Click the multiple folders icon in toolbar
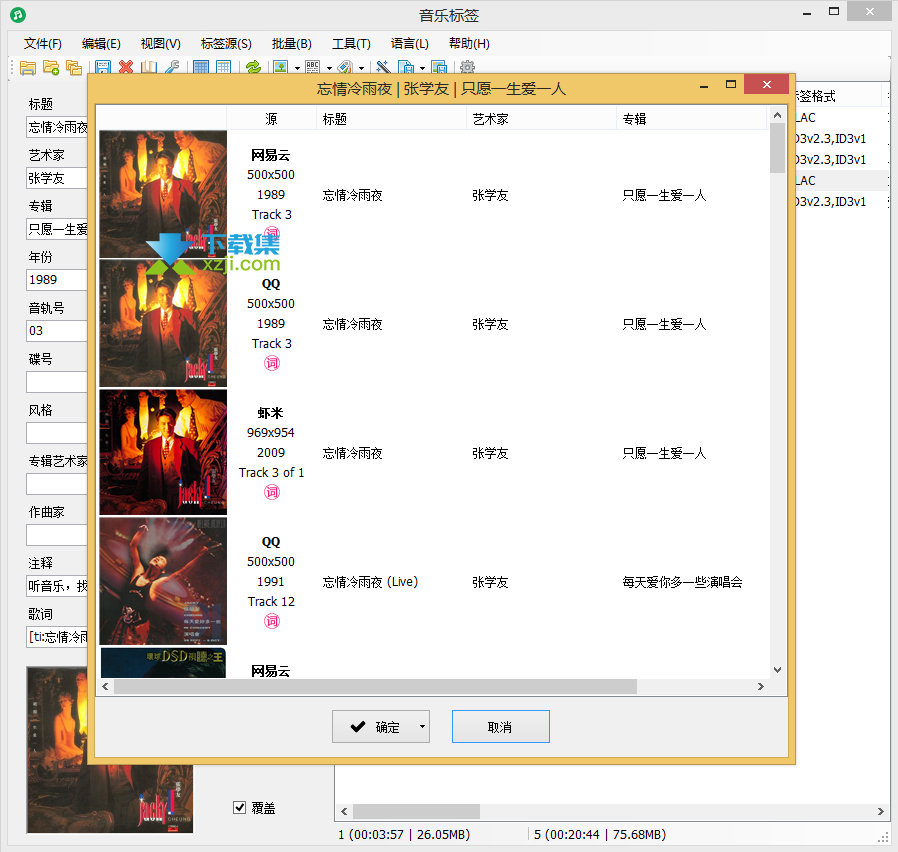The image size is (898, 852). click(74, 68)
